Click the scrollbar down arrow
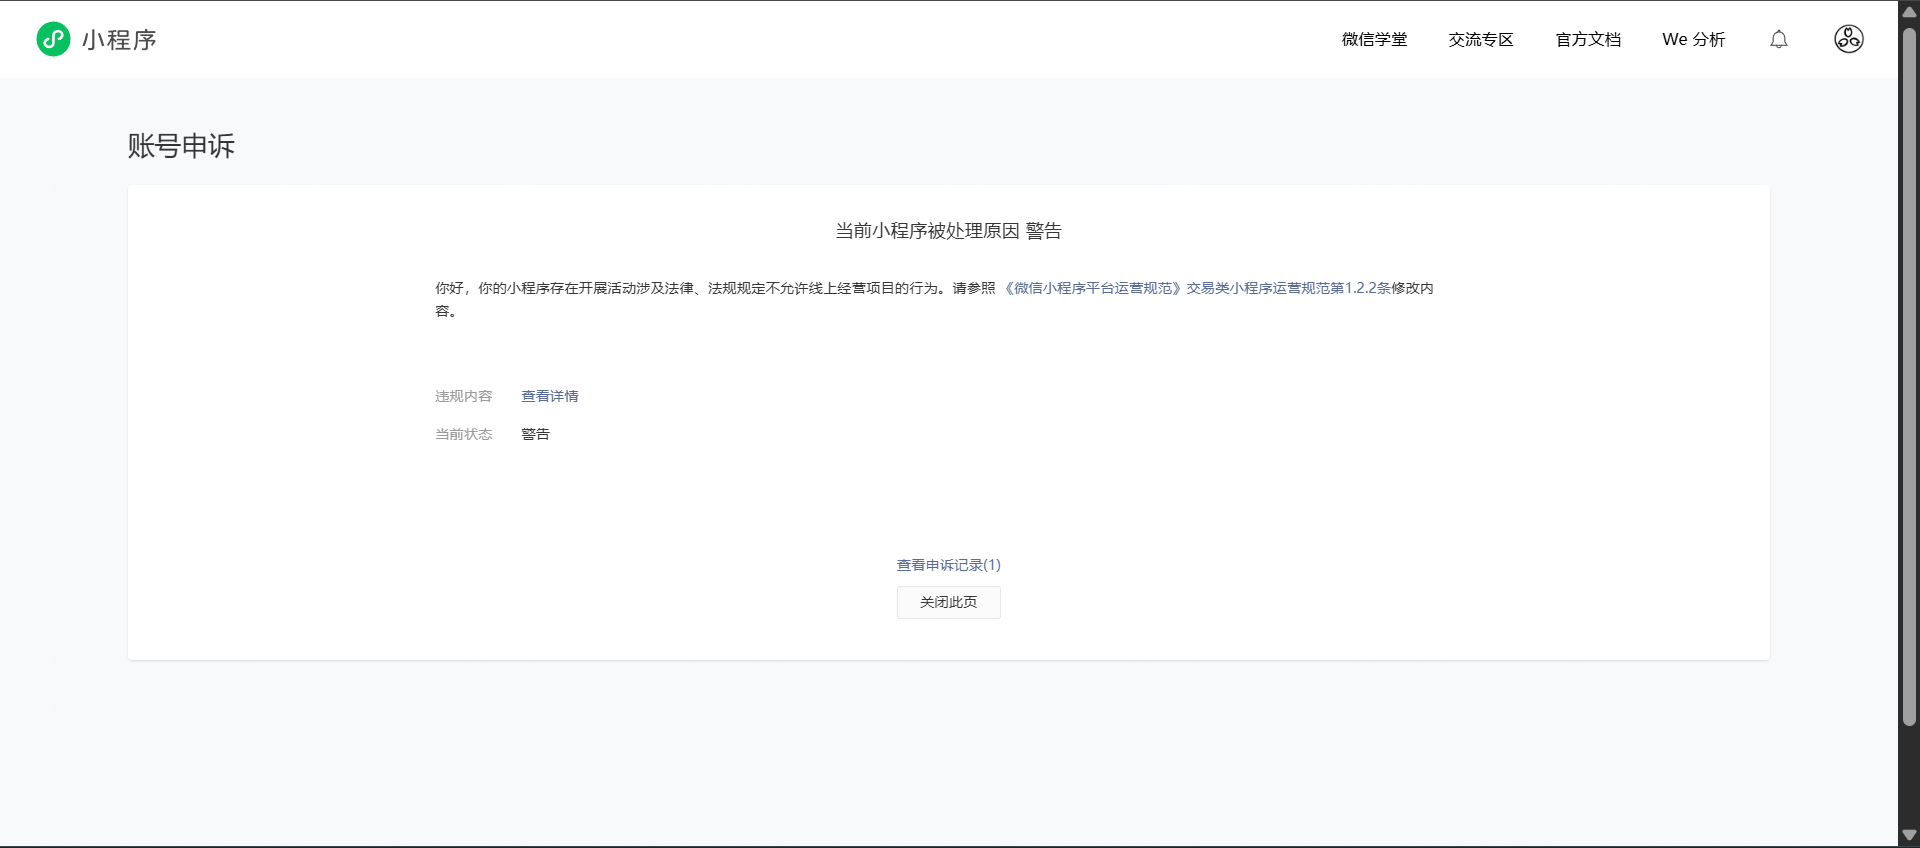1920x848 pixels. click(1909, 835)
